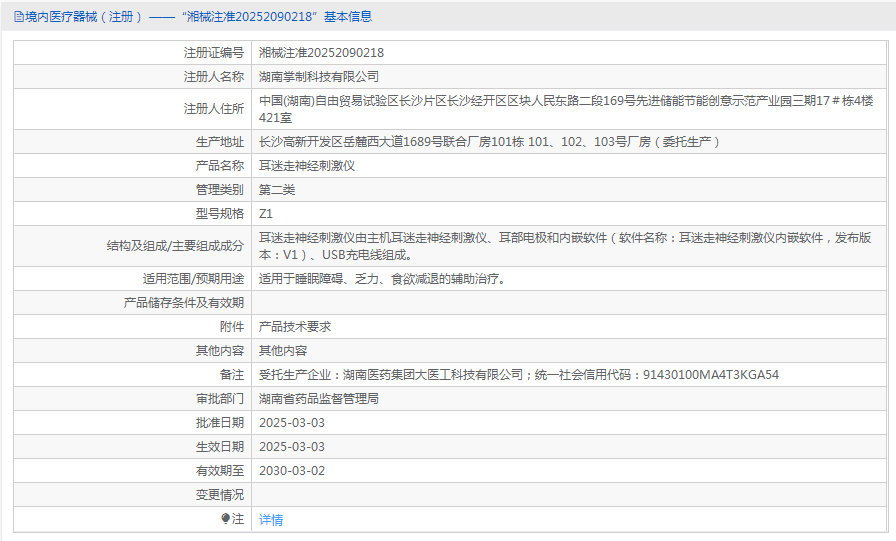Click the 型号规格 label

tap(220, 214)
